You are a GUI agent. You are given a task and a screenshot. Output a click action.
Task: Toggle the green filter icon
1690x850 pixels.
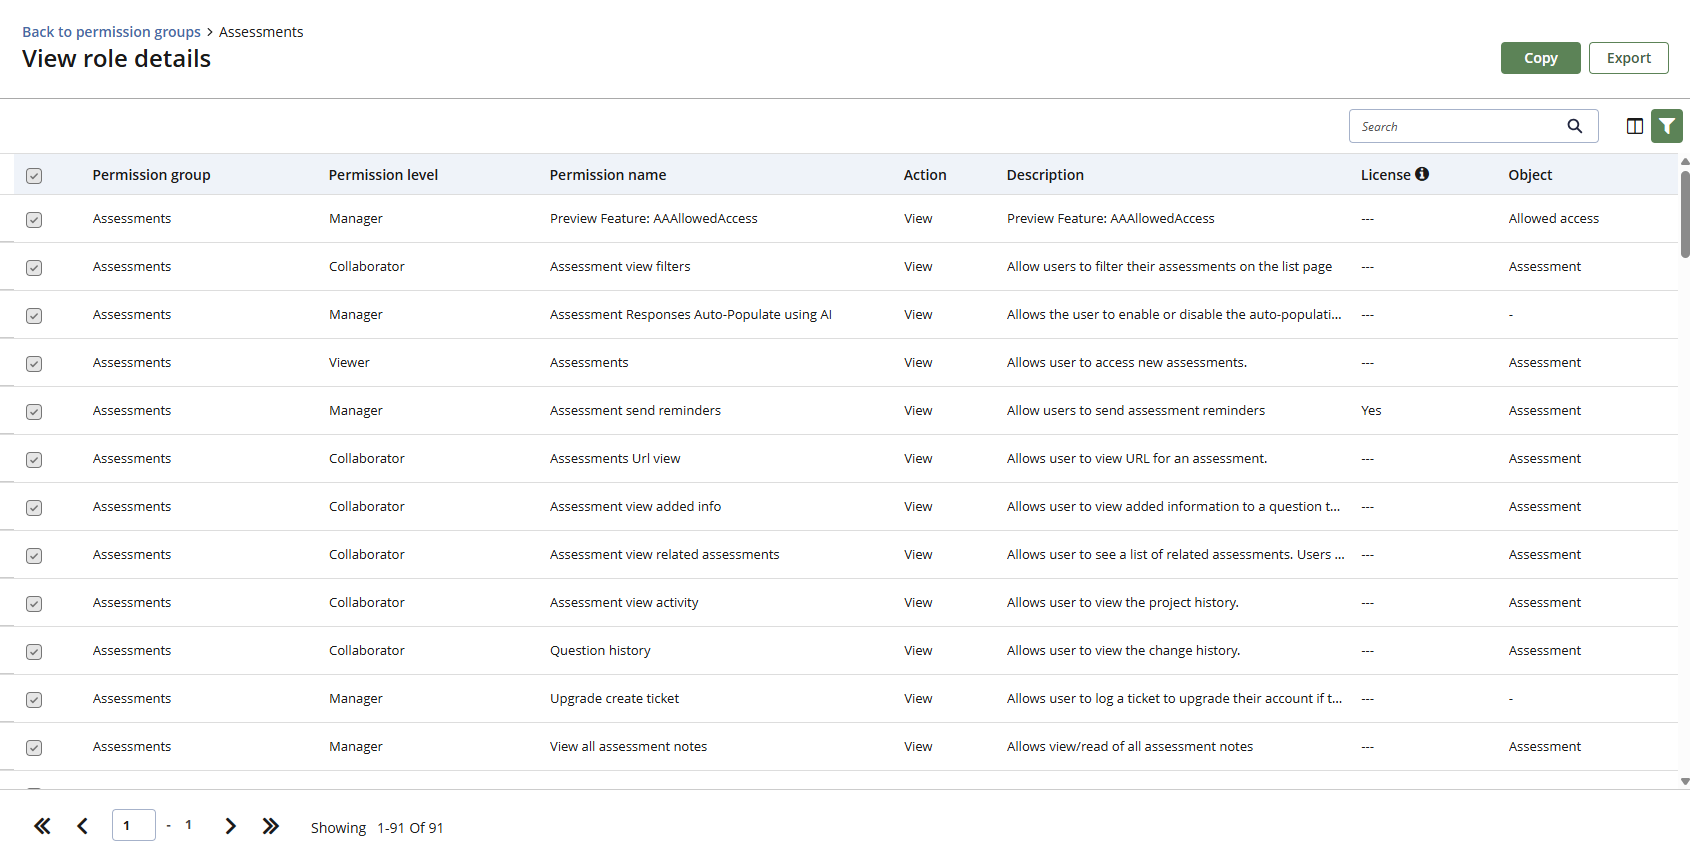(1666, 126)
